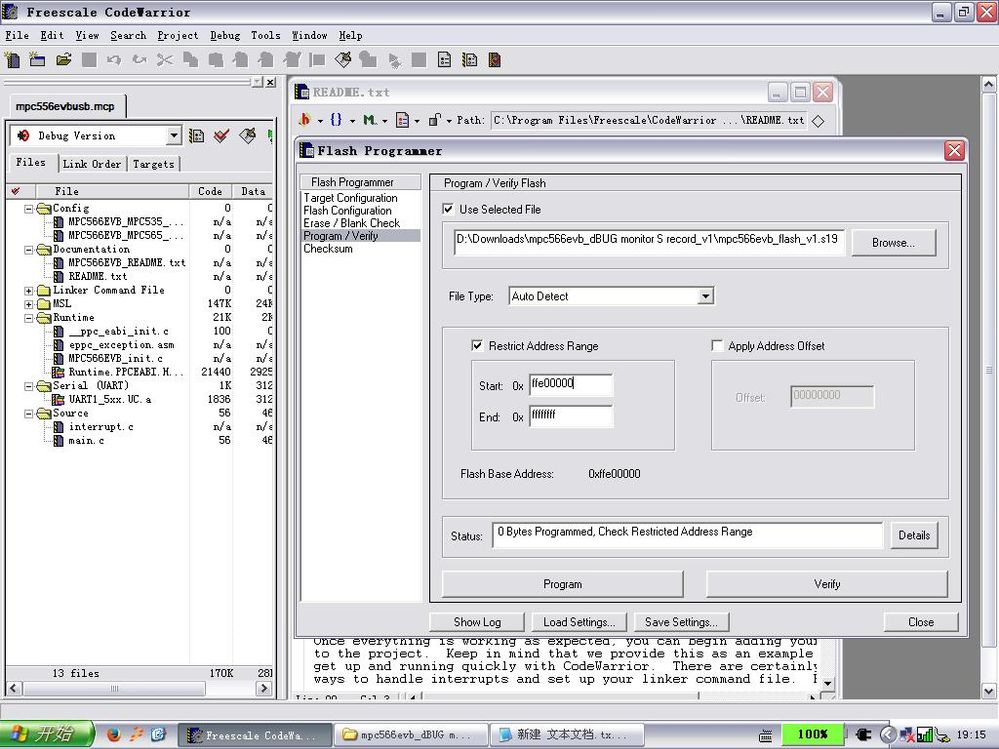The image size is (999, 749).
Task: Click the grayed Save toolbar icon
Action: (x=89, y=60)
